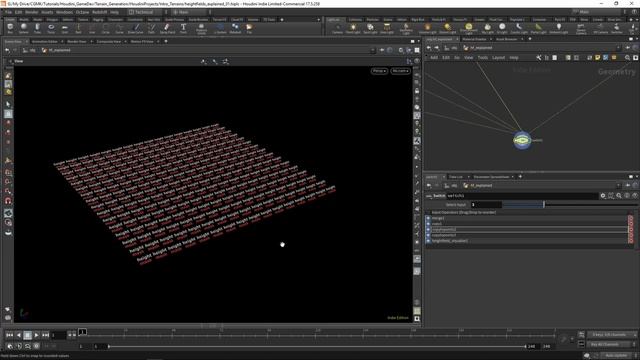Open the Keys All Channels dropdown
The image size is (640, 360).
[x=612, y=335]
